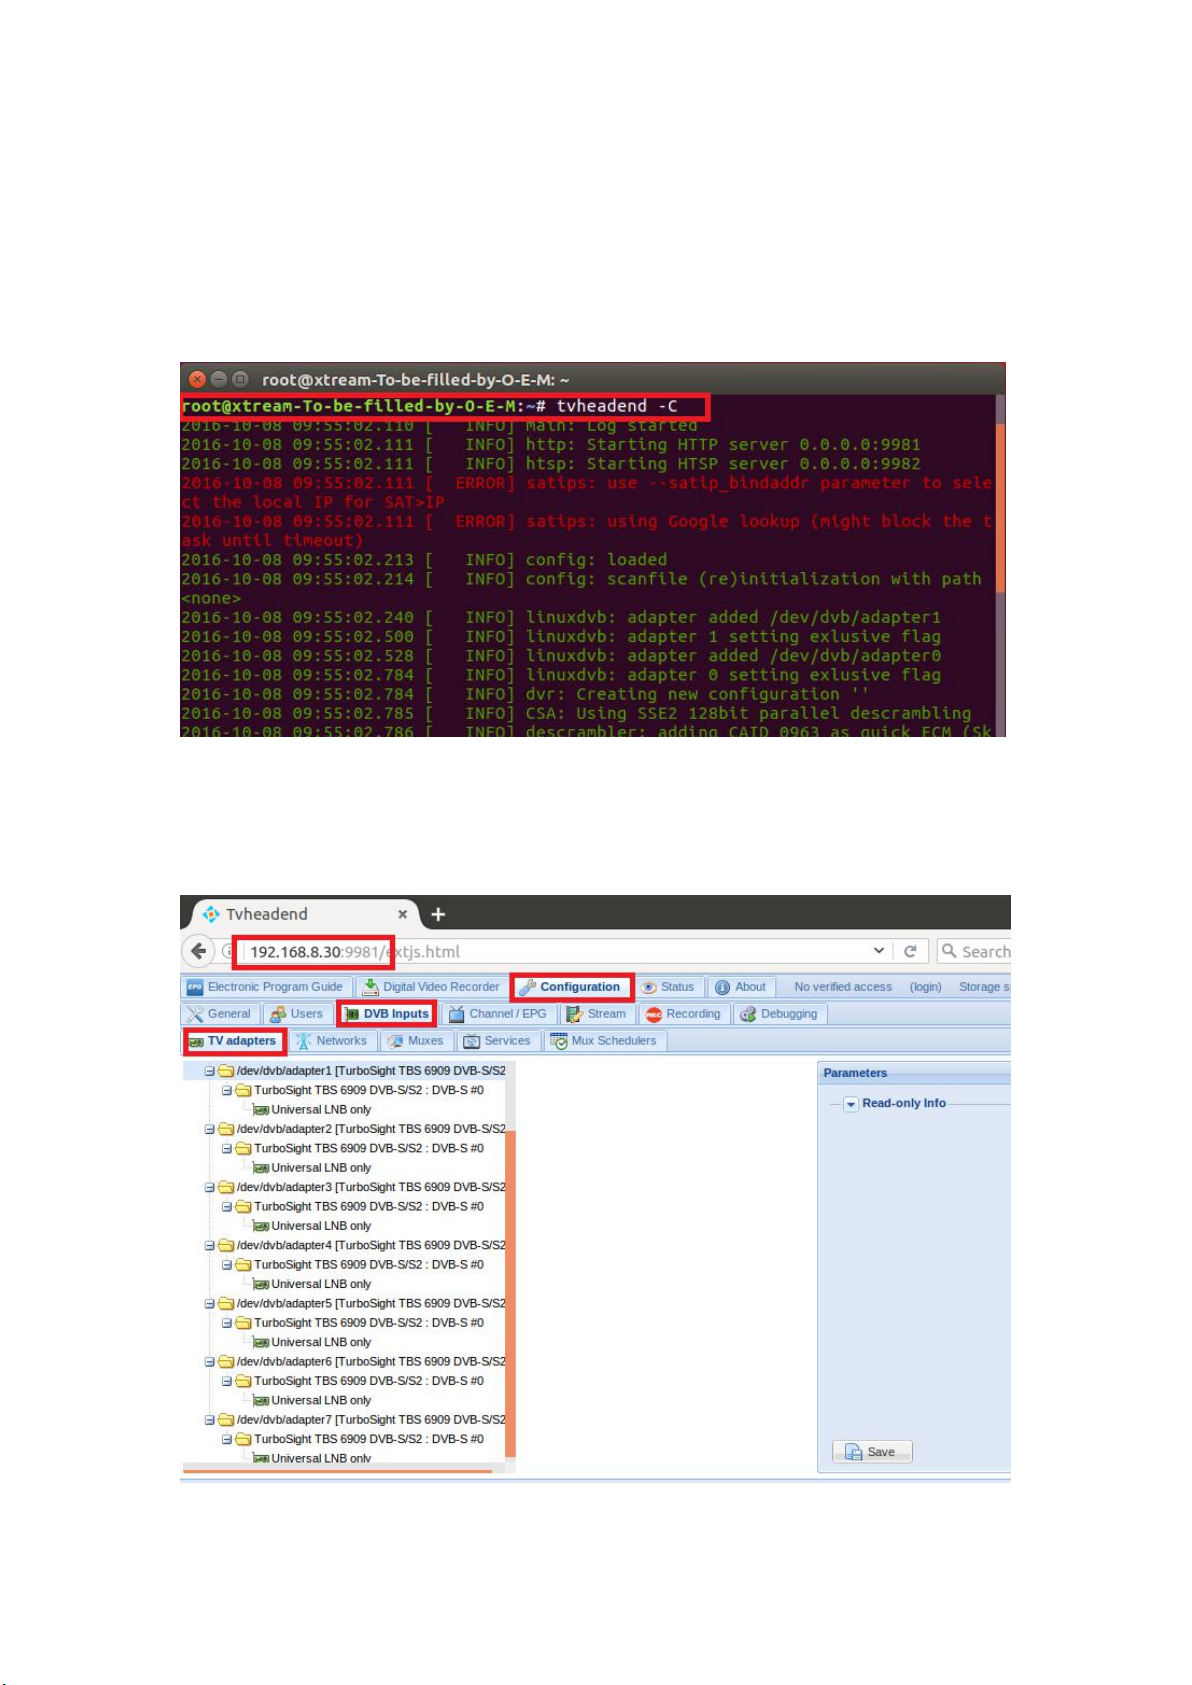Image resolution: width=1192 pixels, height=1685 pixels.
Task: Collapse the /dev/dvb/adapter4 tree node
Action: [x=210, y=1245]
